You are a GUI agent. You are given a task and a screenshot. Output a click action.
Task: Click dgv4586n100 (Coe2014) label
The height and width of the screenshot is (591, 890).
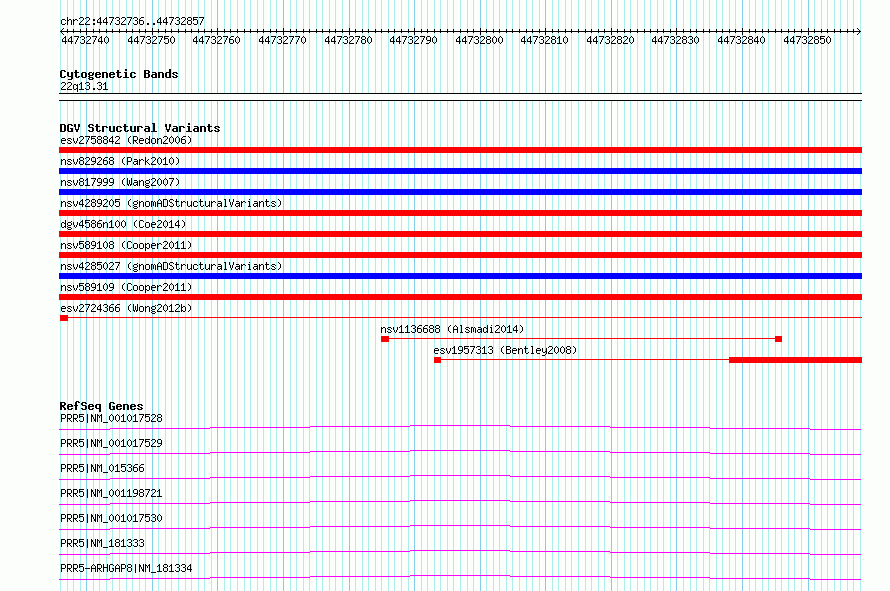click(x=123, y=224)
